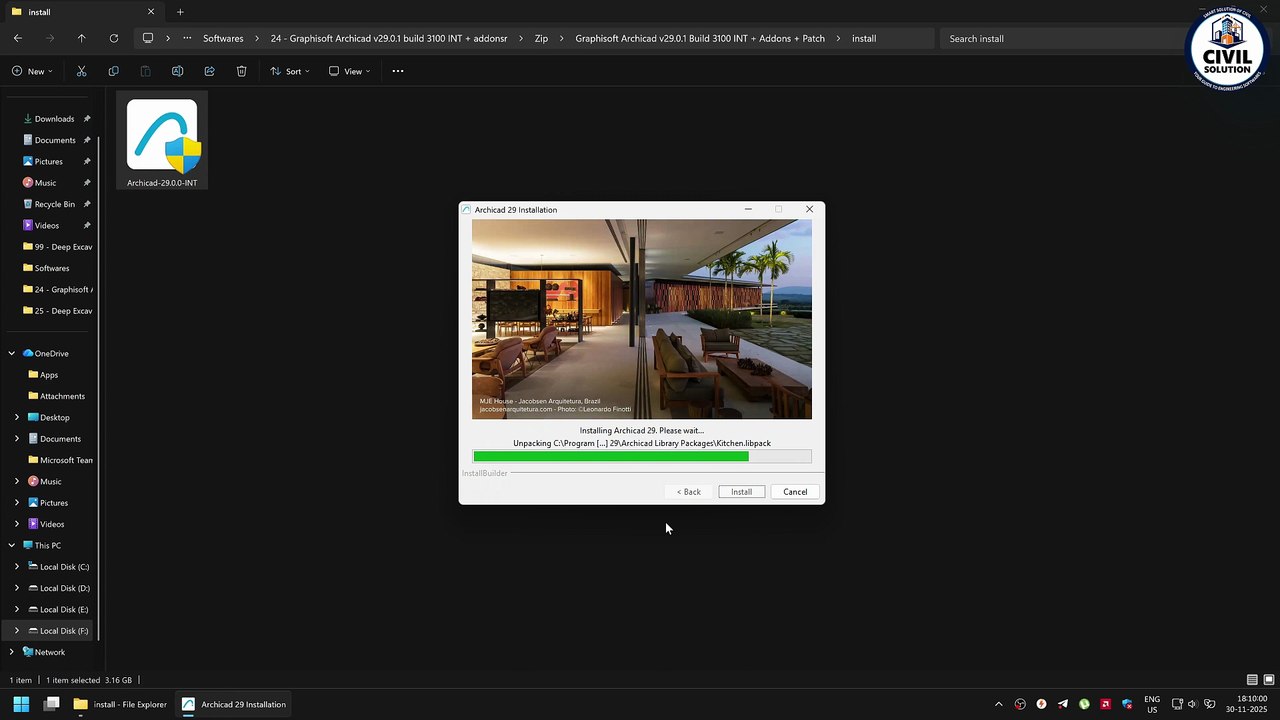Viewport: 1280px width, 720px height.
Task: Expand the Local Disk (C:) node
Action: point(17,567)
